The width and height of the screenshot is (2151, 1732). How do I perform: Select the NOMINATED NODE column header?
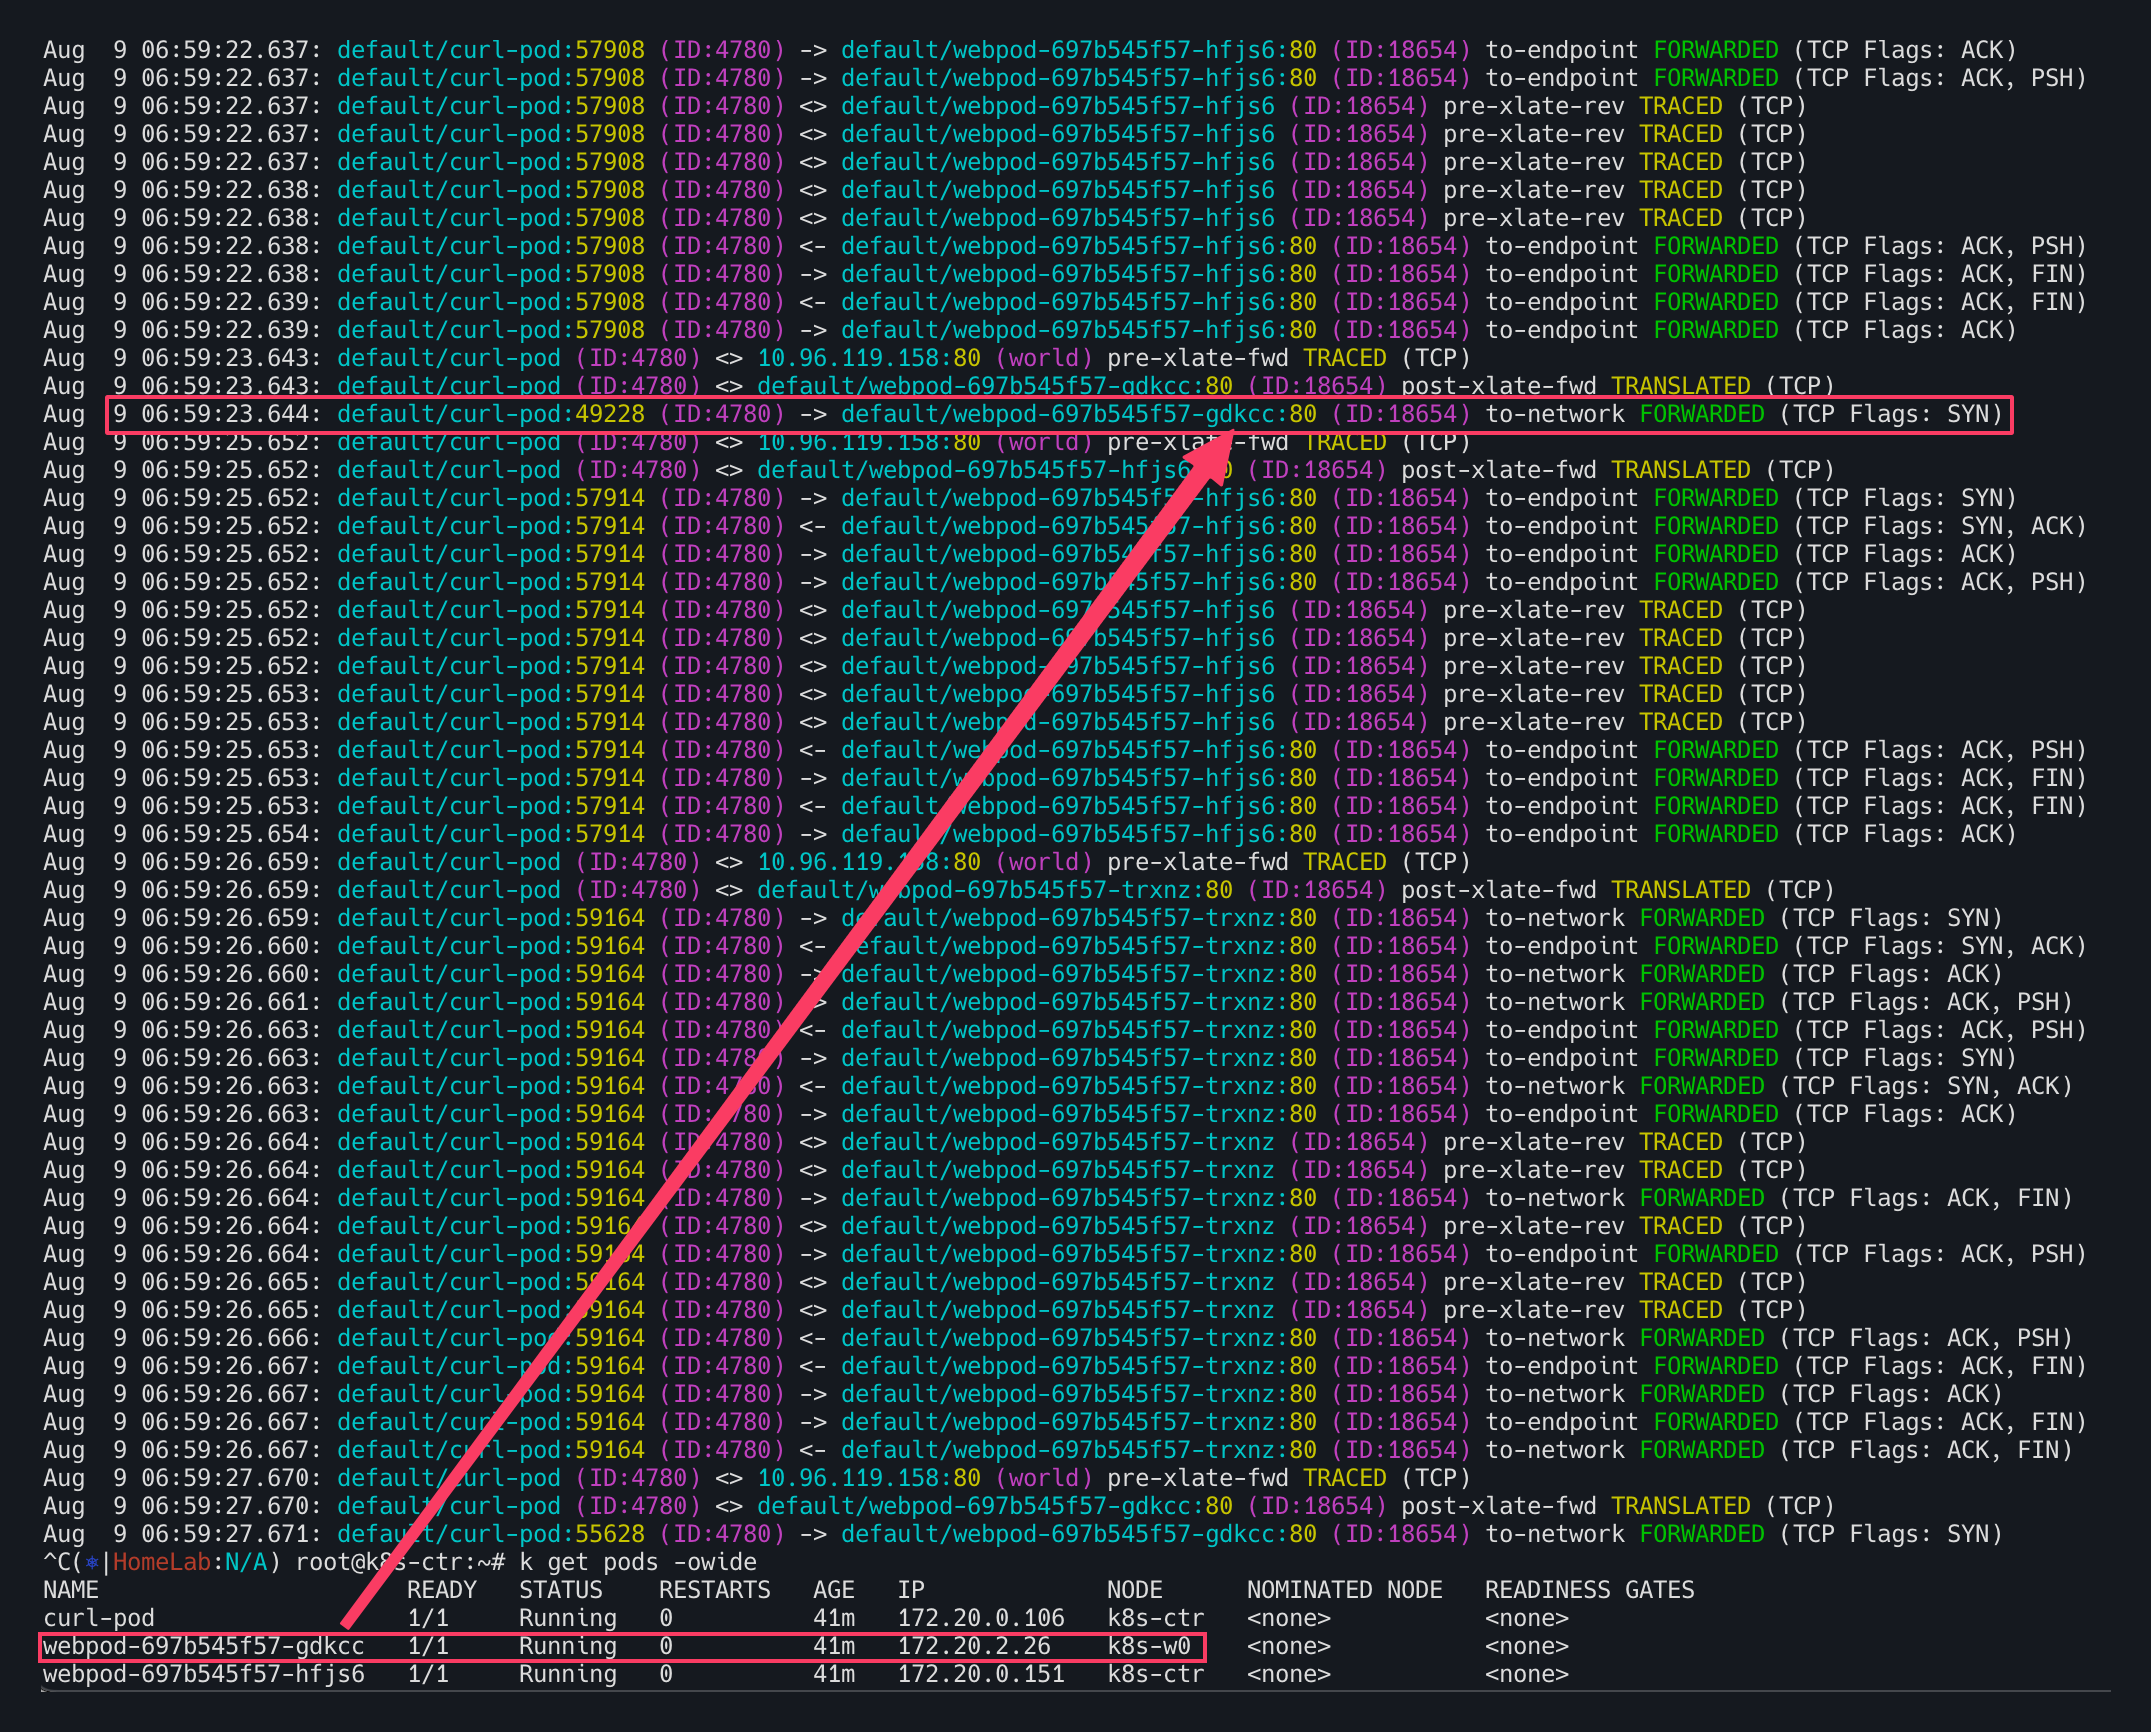[x=1344, y=1590]
